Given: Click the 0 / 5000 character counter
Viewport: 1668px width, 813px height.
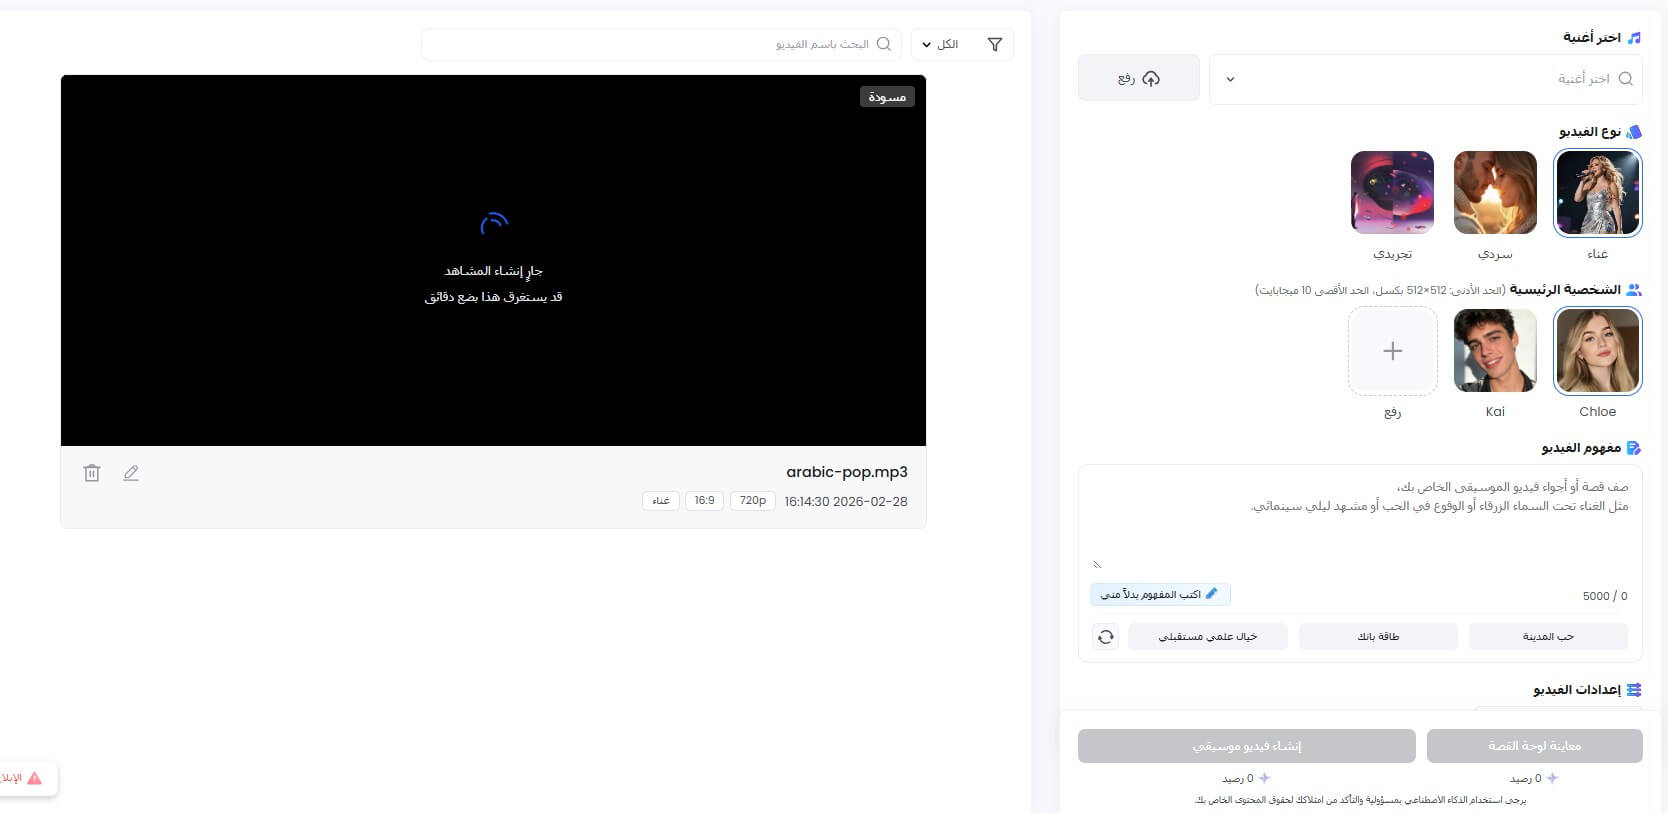Looking at the screenshot, I should click(1605, 596).
